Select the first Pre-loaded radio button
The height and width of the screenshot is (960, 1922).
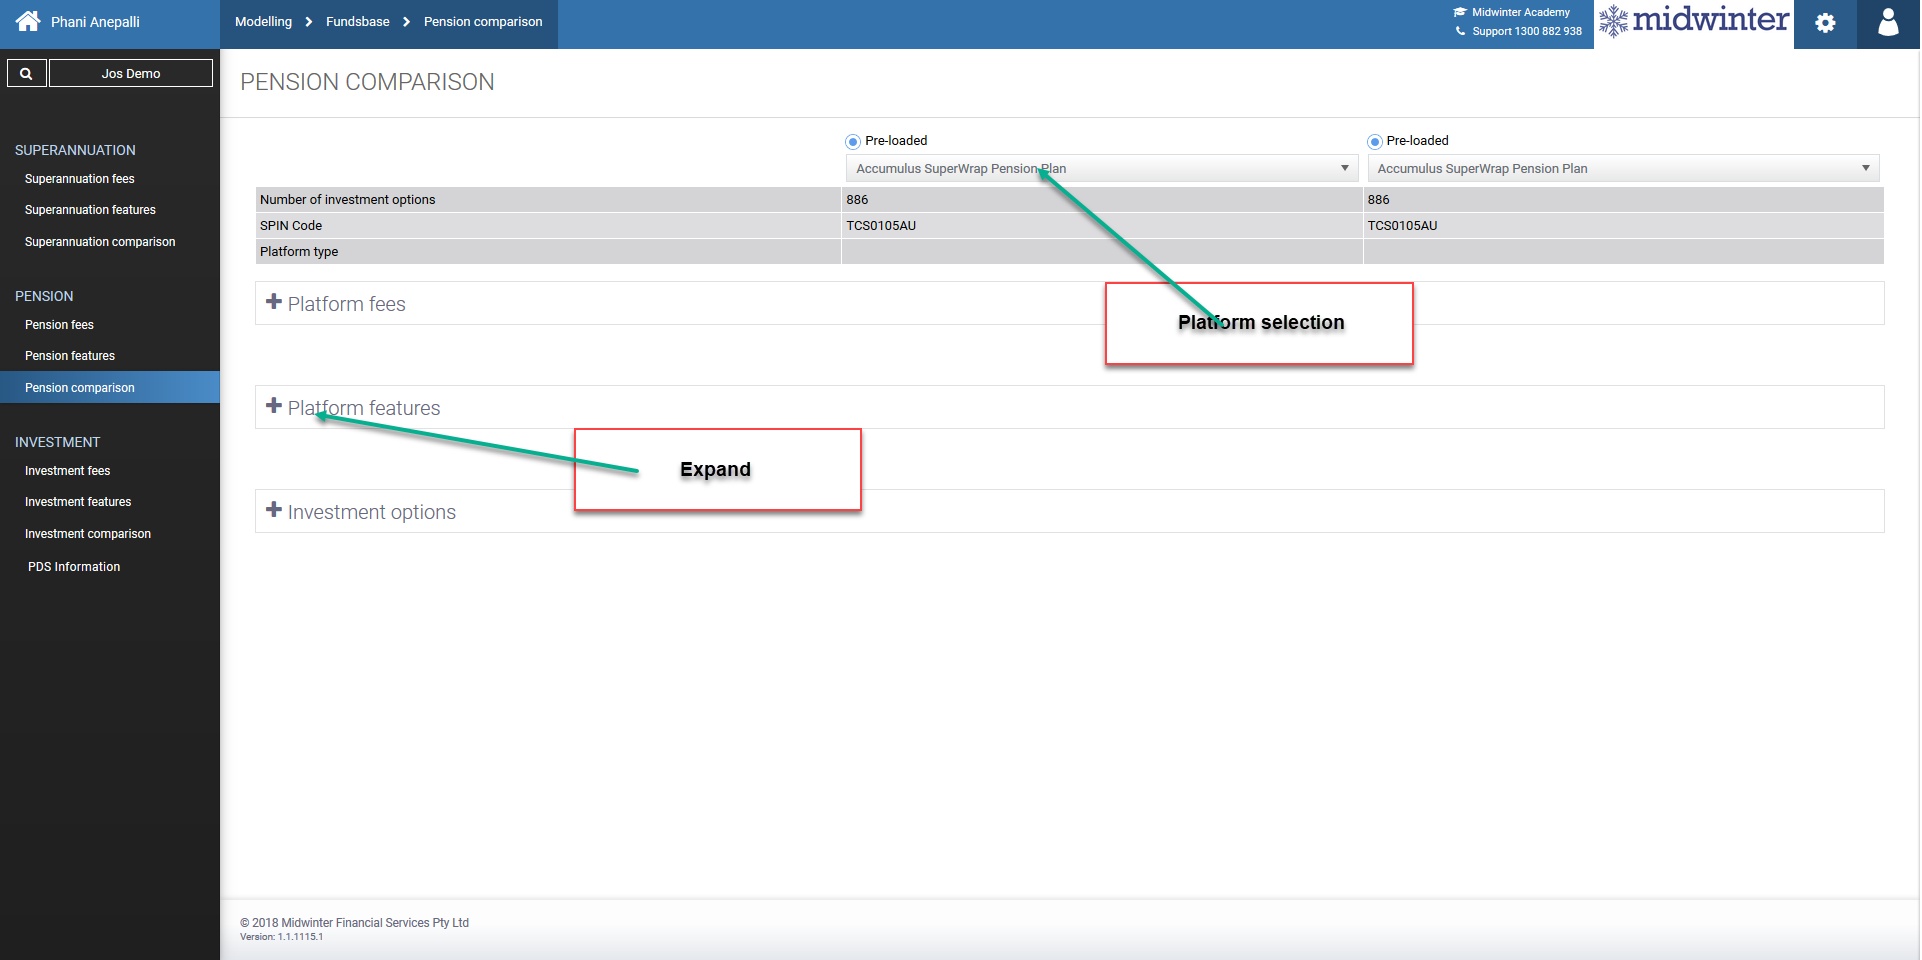(x=853, y=142)
